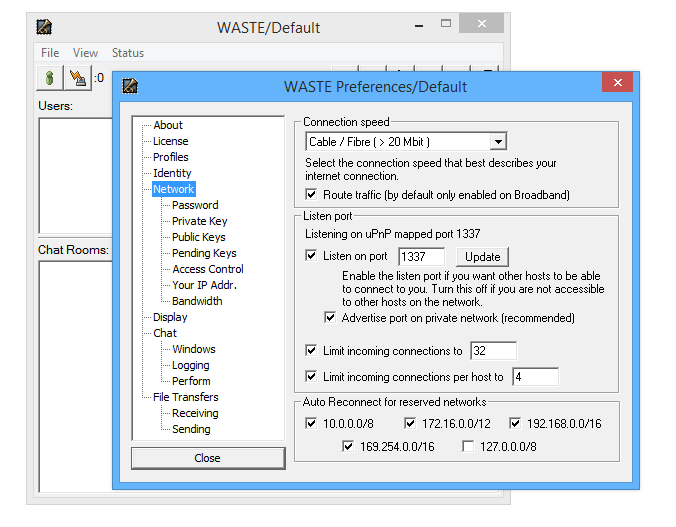Screen dimensions: 676x527
Task: Click the Close button in preferences
Action: pyautogui.click(x=208, y=458)
